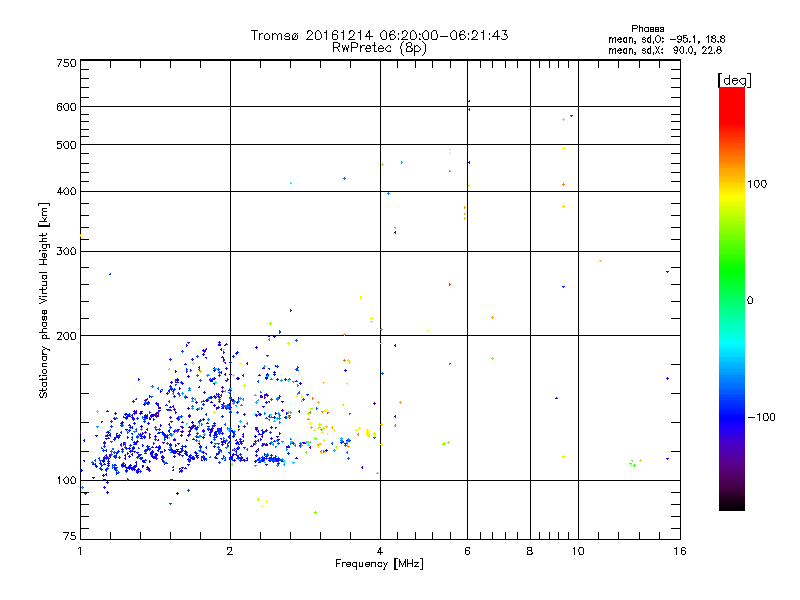Image resolution: width=800 pixels, height=600 pixels.
Task: Click x-axis tick label '6'
Action: pyautogui.click(x=467, y=551)
